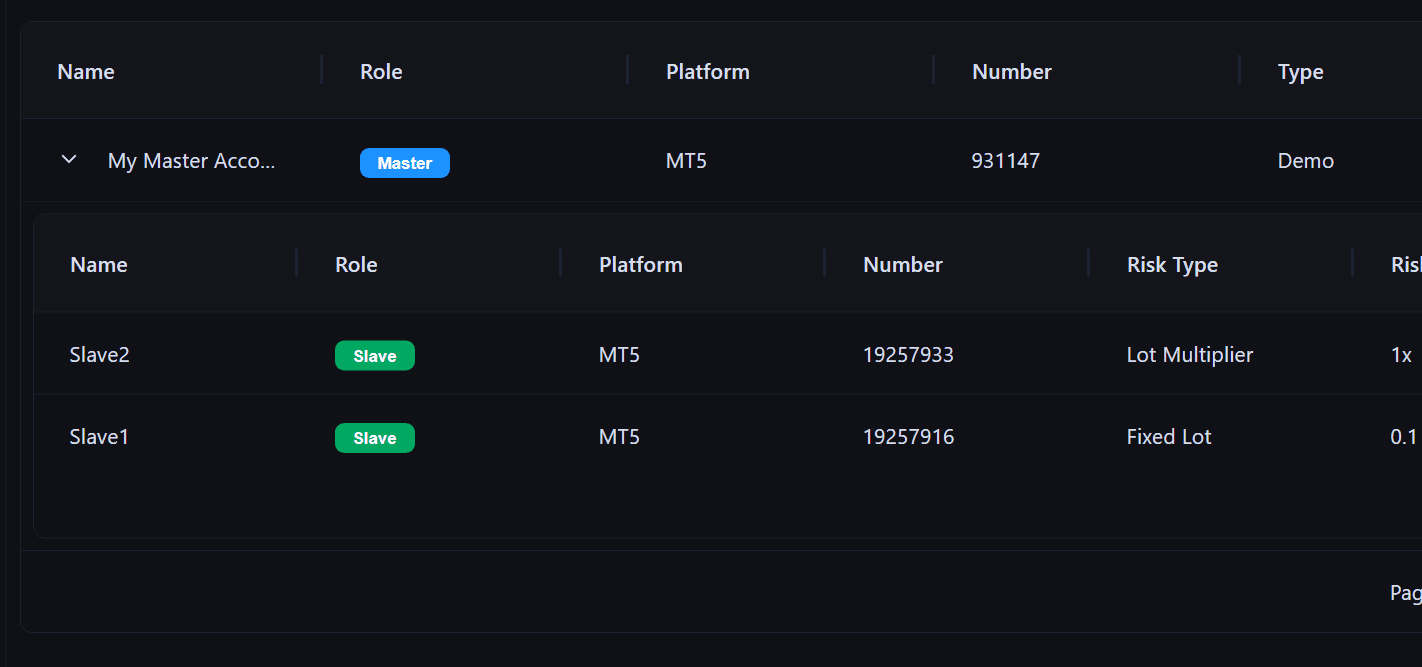Click the outer table Number column header

[x=1011, y=72]
